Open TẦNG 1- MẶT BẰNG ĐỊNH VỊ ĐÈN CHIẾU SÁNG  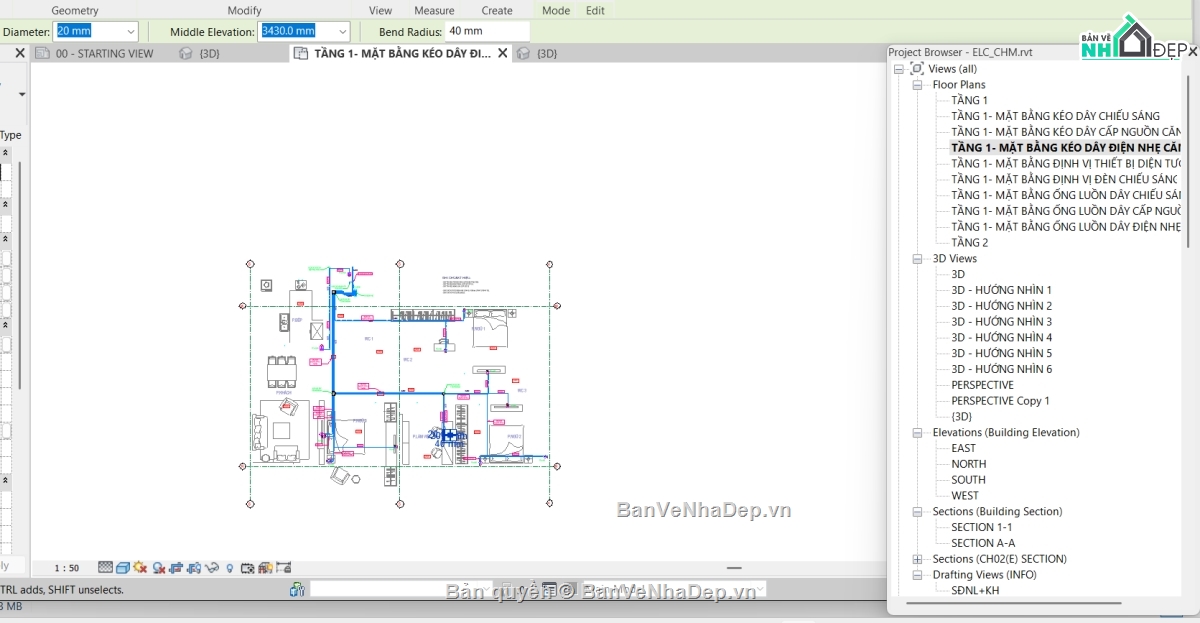(x=1064, y=180)
